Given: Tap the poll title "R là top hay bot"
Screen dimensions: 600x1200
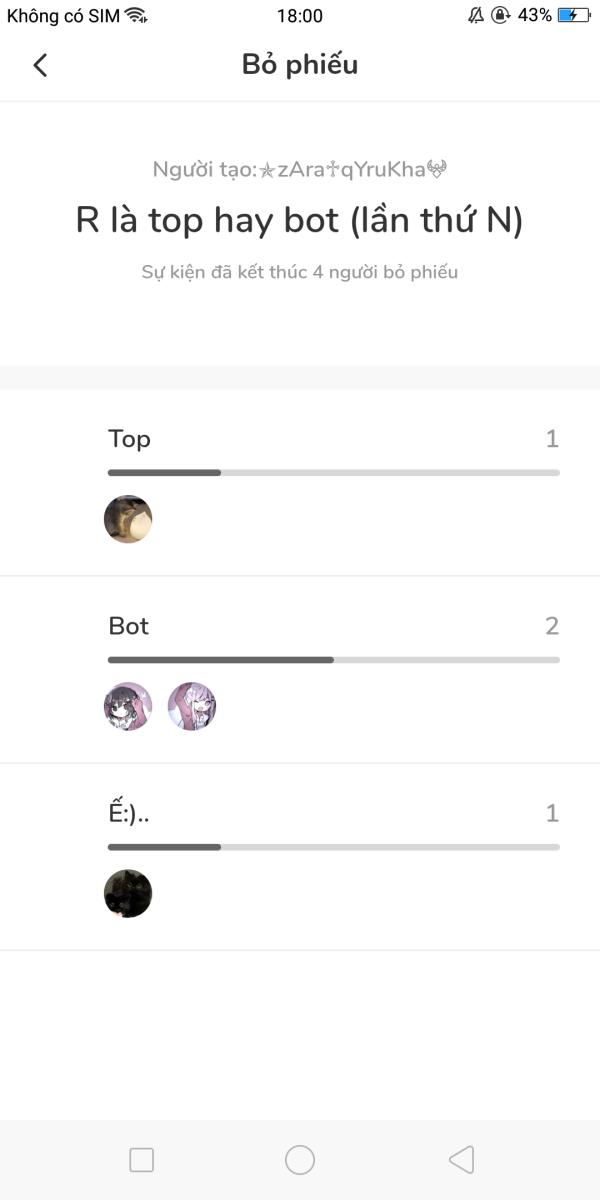Looking at the screenshot, I should pos(299,221).
